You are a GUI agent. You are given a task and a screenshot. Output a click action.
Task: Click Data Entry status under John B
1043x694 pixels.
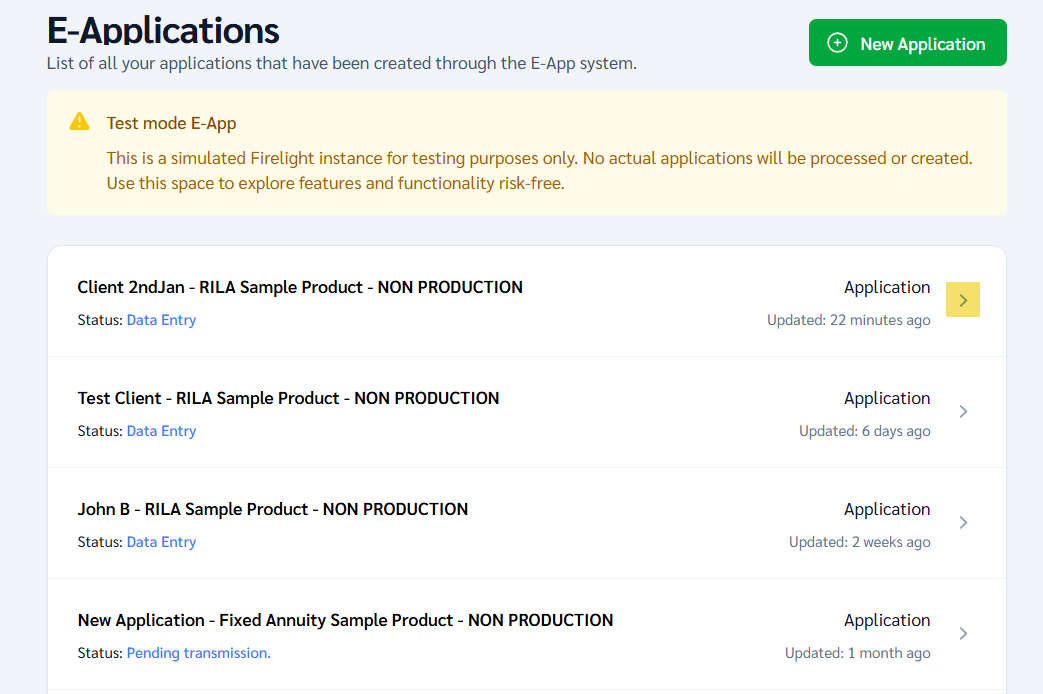tap(161, 542)
